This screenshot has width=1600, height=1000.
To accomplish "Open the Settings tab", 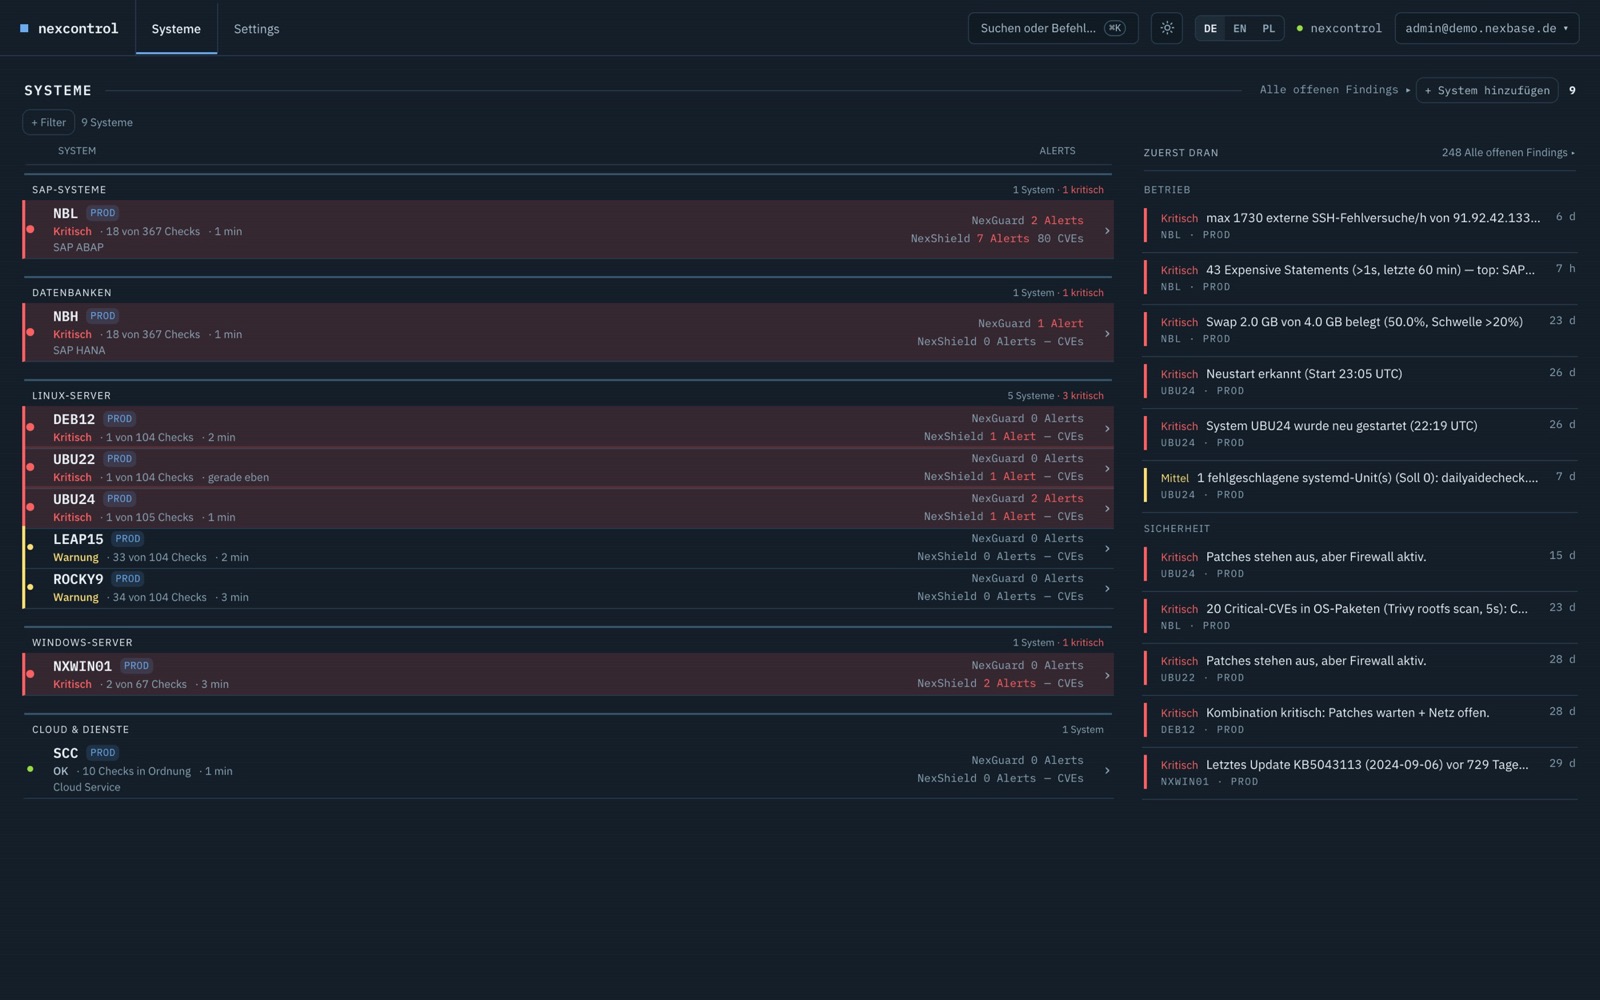I will (x=256, y=28).
